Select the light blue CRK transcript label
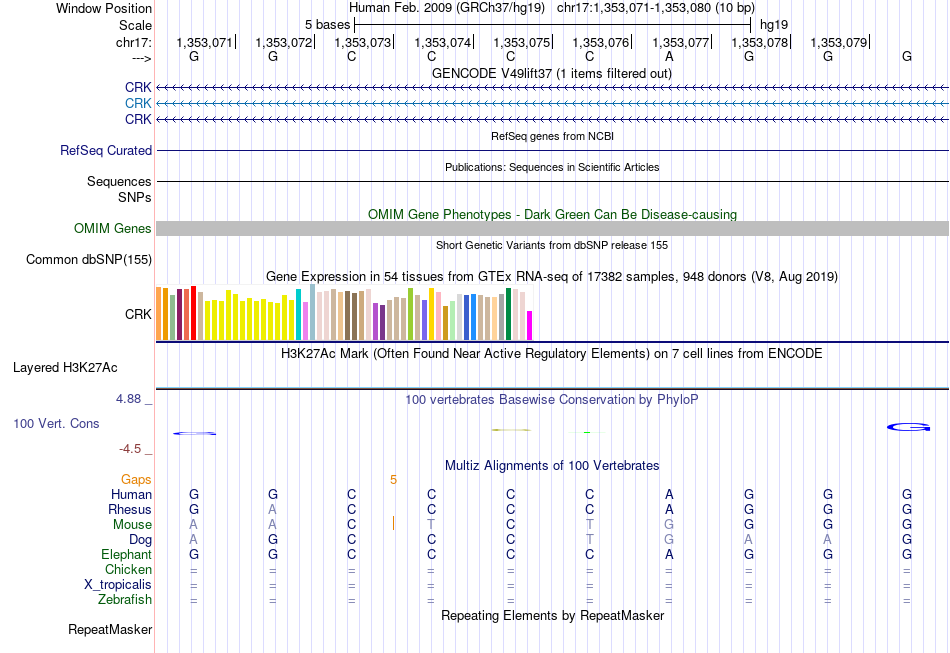This screenshot has height=653, width=950. (138, 103)
